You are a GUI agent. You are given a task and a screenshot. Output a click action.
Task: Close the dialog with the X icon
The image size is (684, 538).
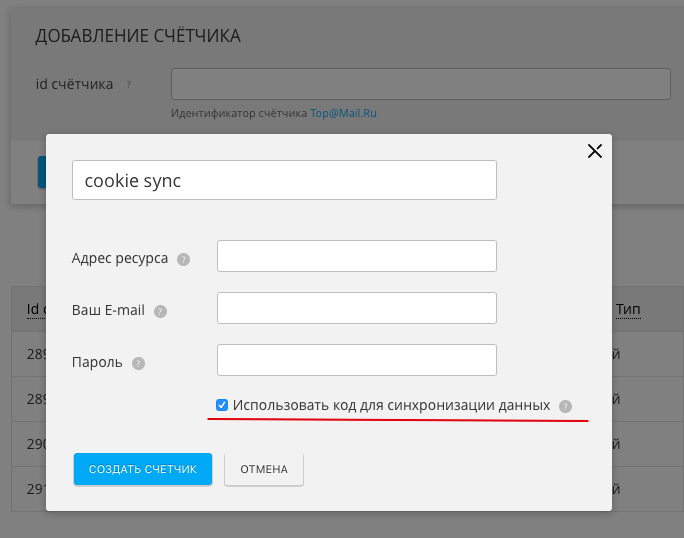595,151
